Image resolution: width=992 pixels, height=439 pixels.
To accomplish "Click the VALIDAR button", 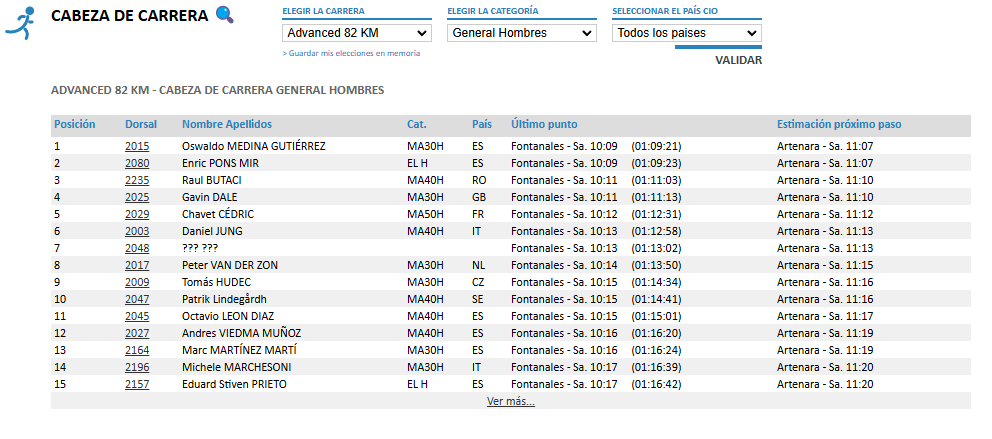I will tap(738, 61).
